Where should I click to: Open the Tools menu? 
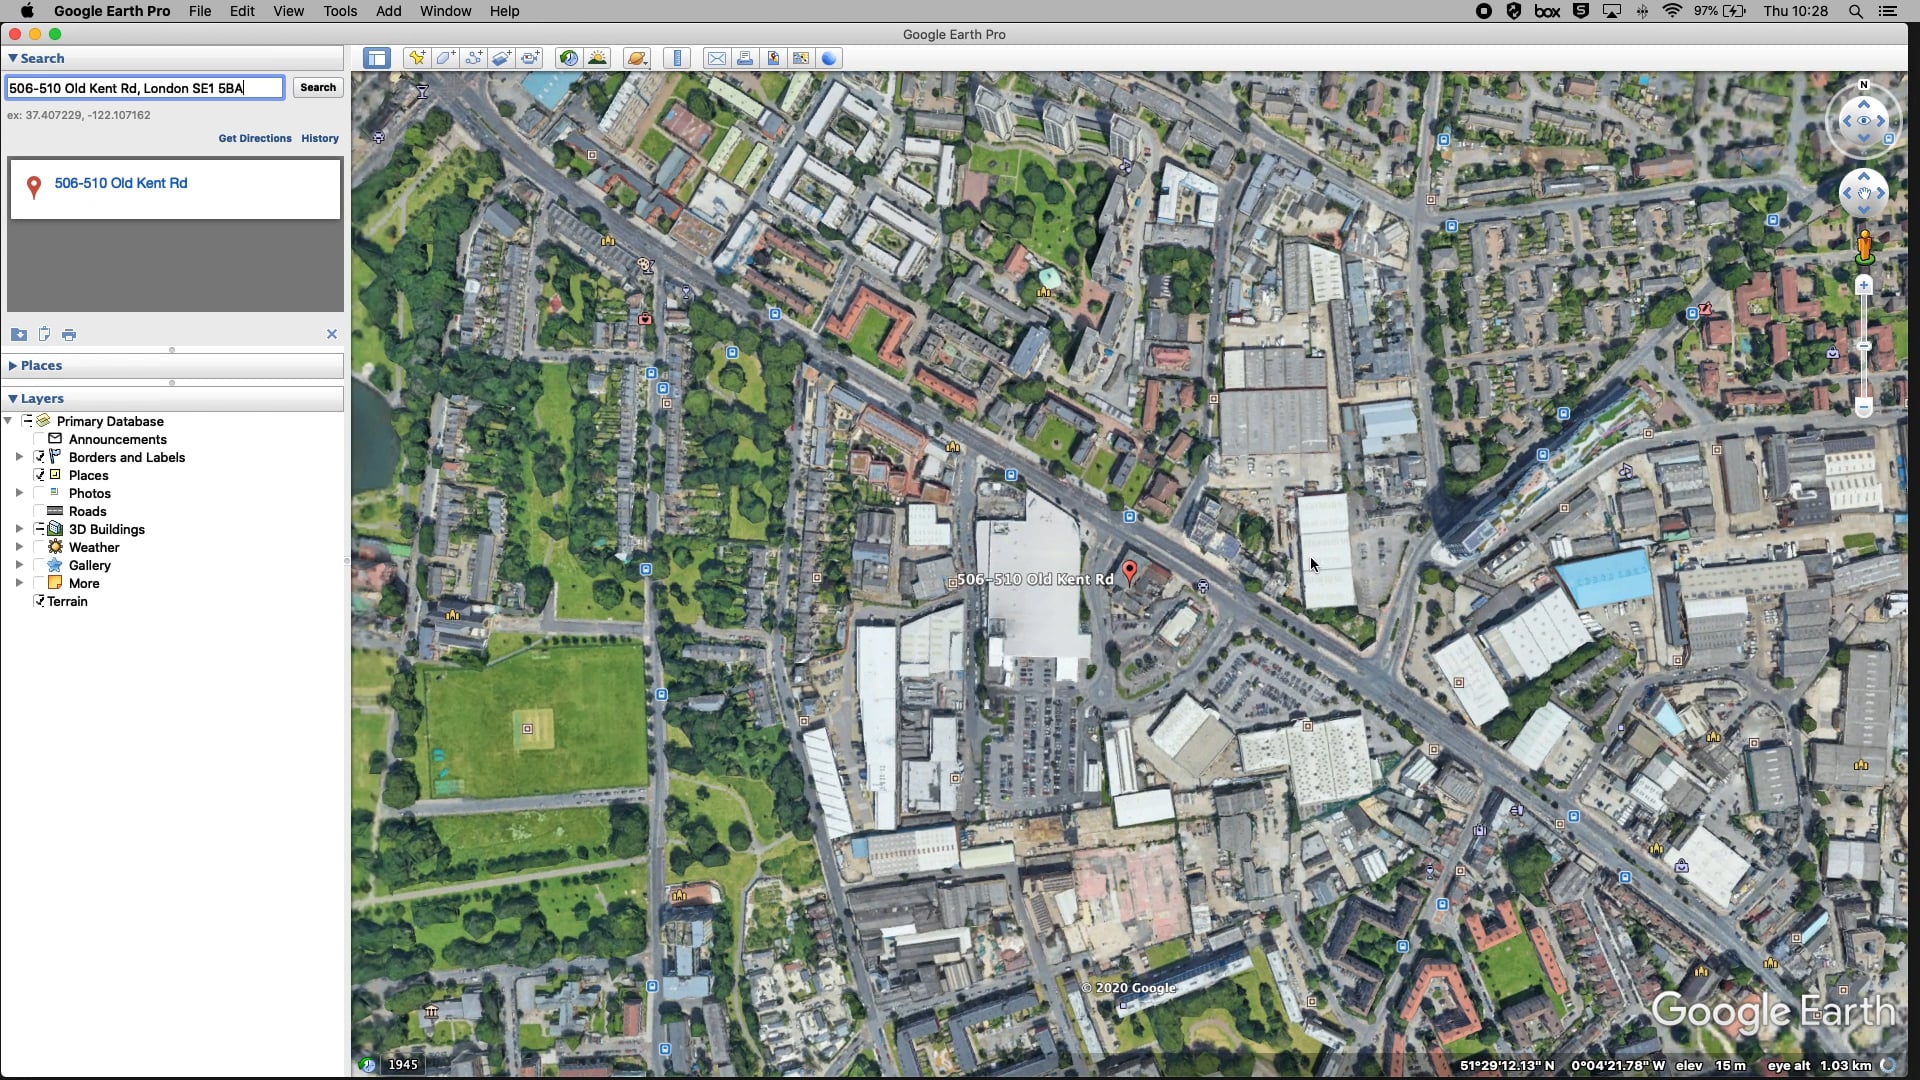pos(339,11)
